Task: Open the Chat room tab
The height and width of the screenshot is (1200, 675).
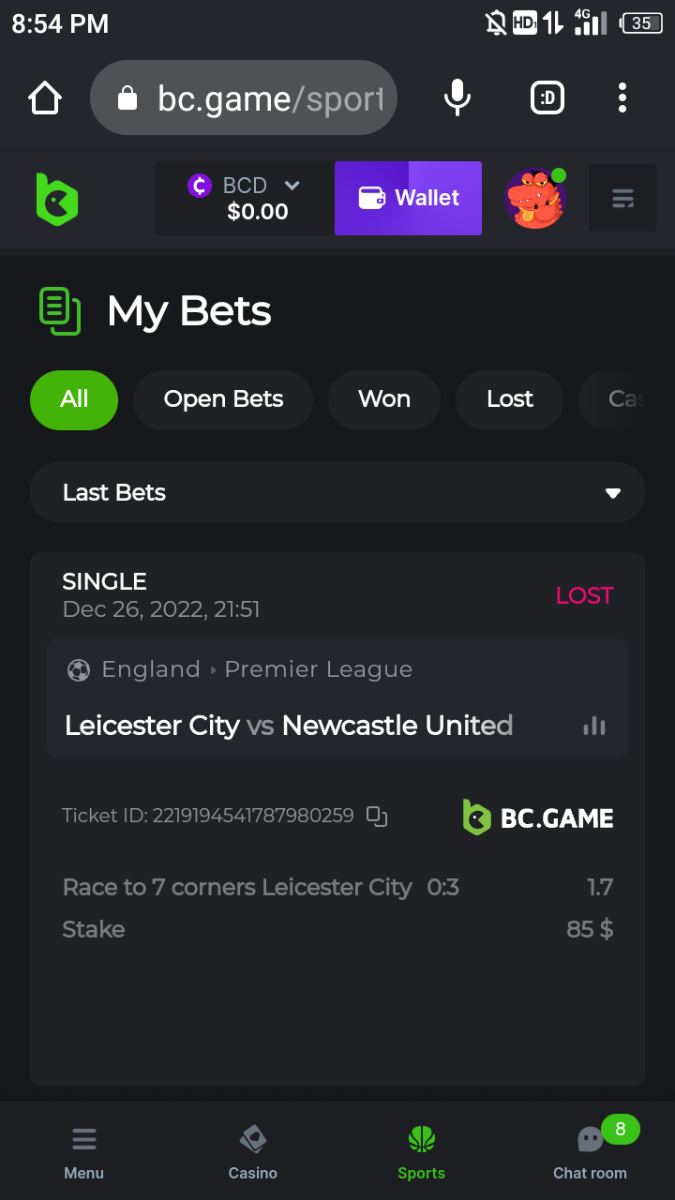Action: [590, 1152]
